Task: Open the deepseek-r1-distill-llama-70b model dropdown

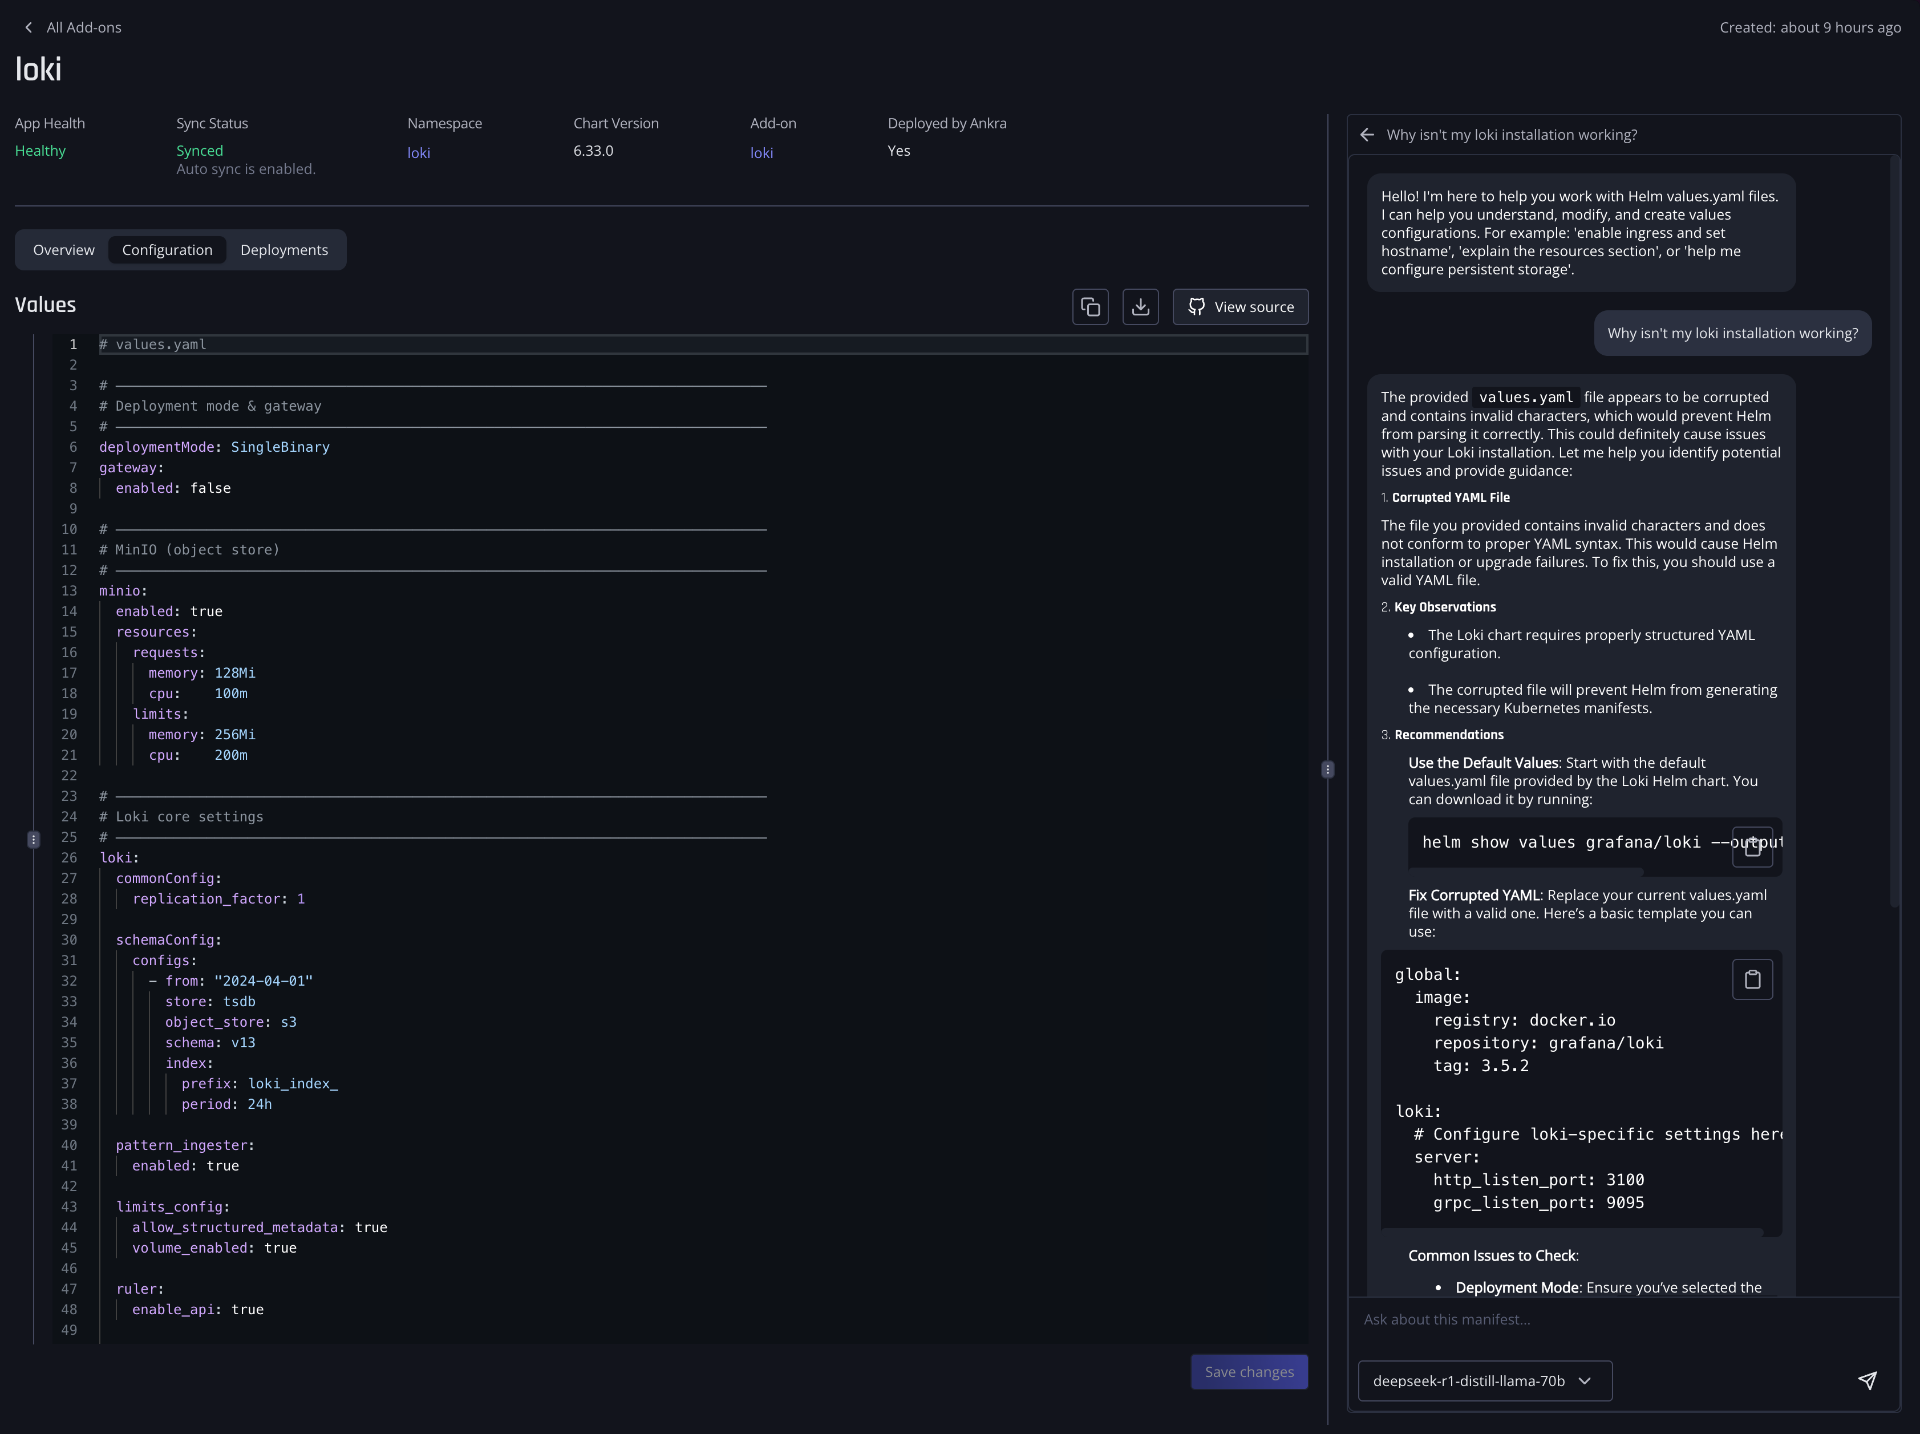Action: click(1484, 1380)
